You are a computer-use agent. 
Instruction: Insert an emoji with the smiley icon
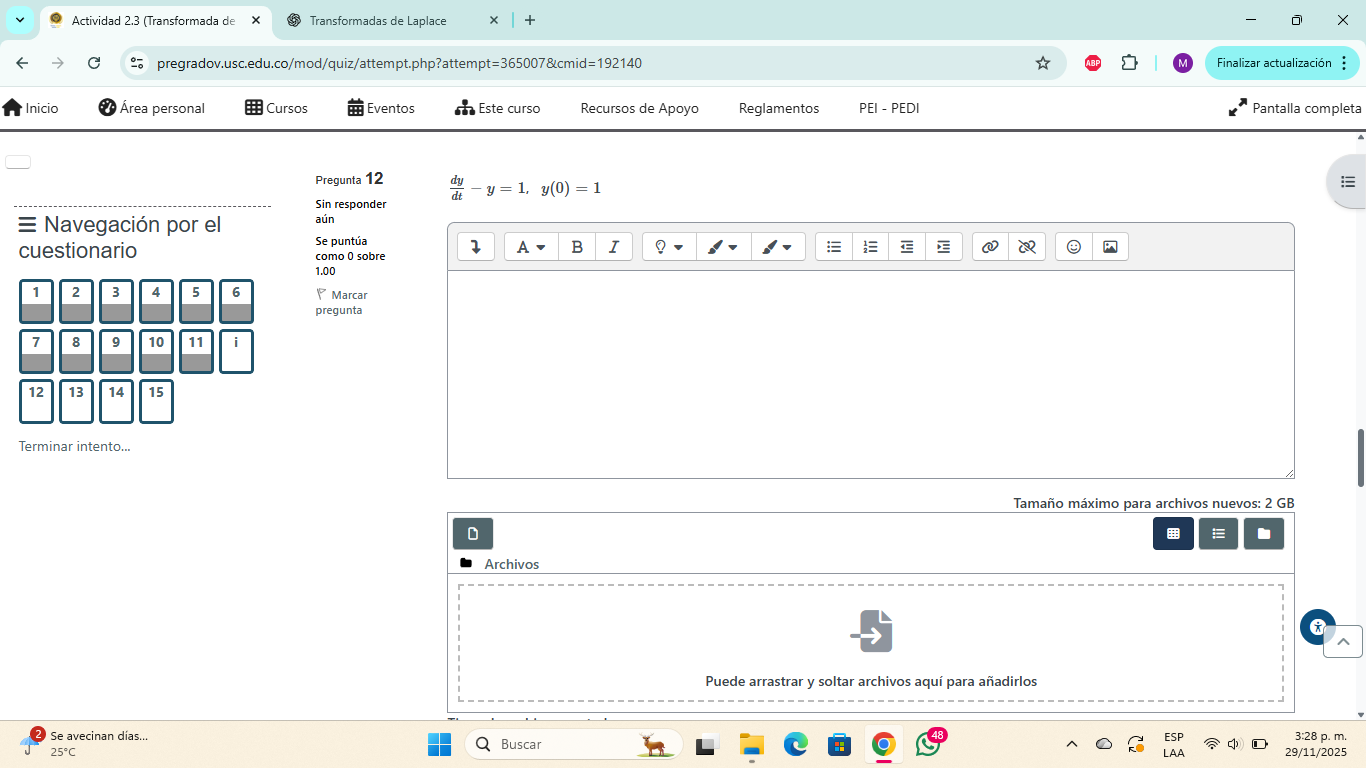(x=1073, y=247)
